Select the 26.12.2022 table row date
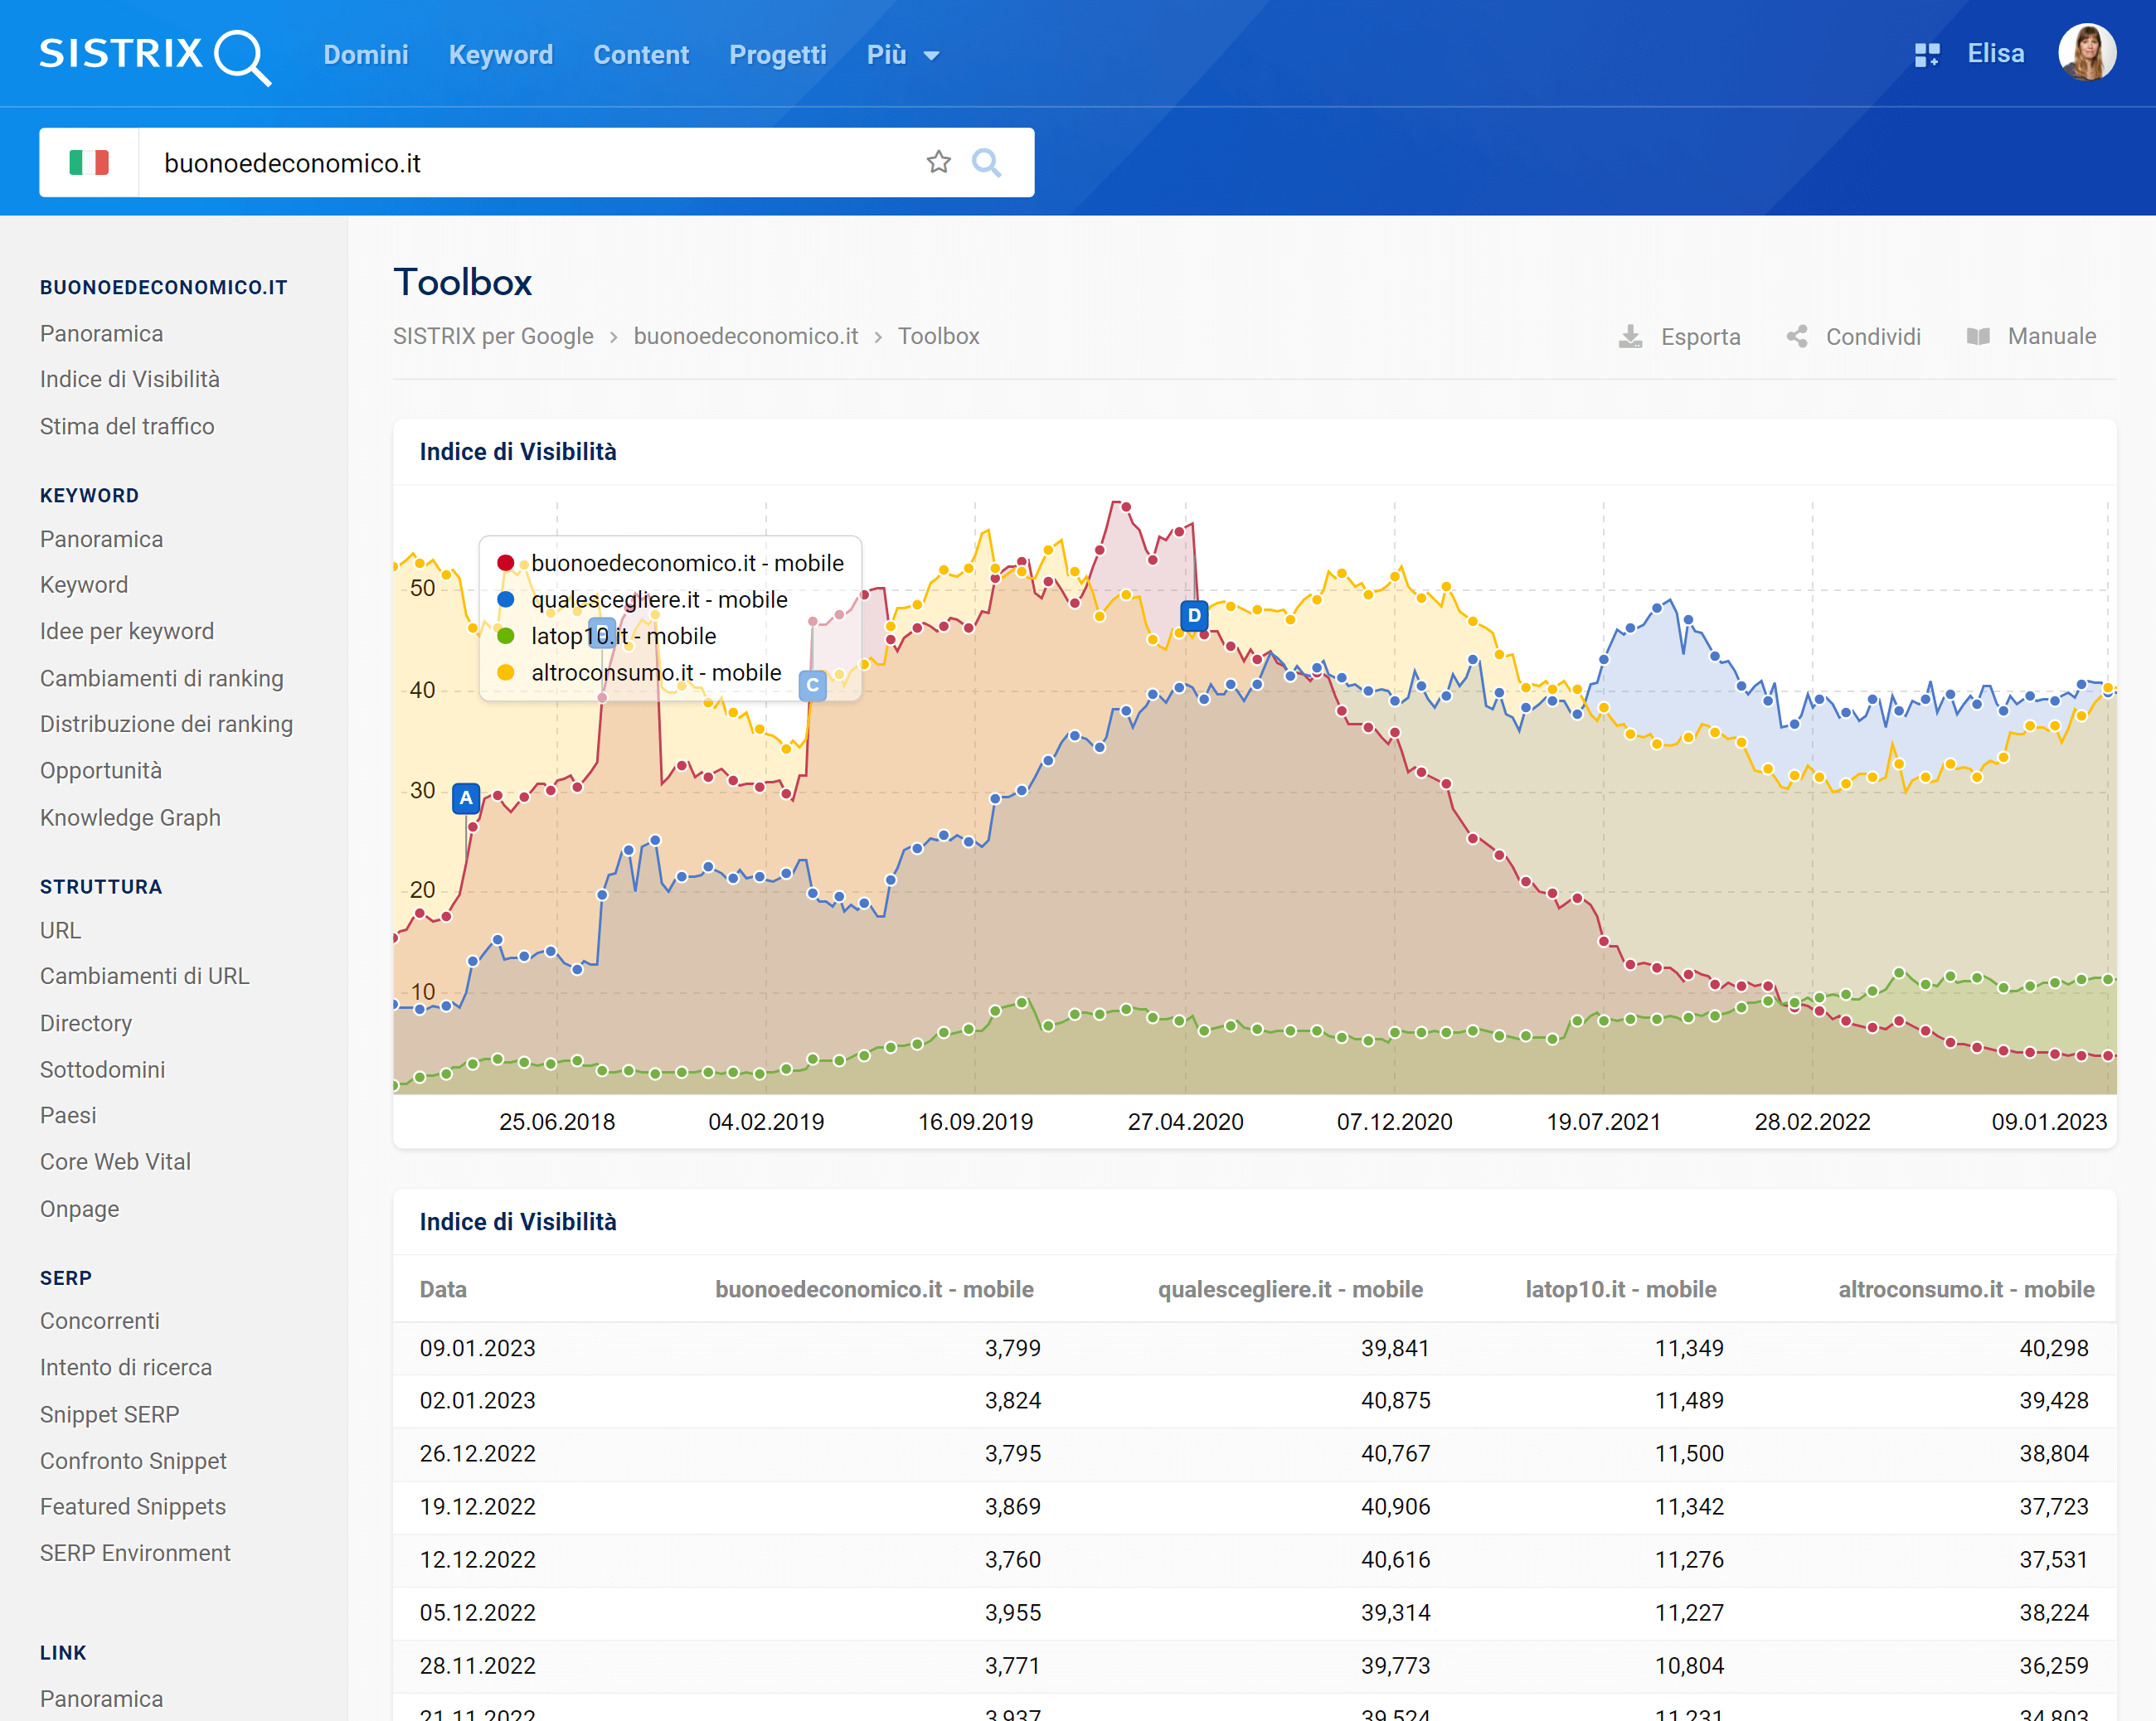2156x1721 pixels. point(478,1454)
